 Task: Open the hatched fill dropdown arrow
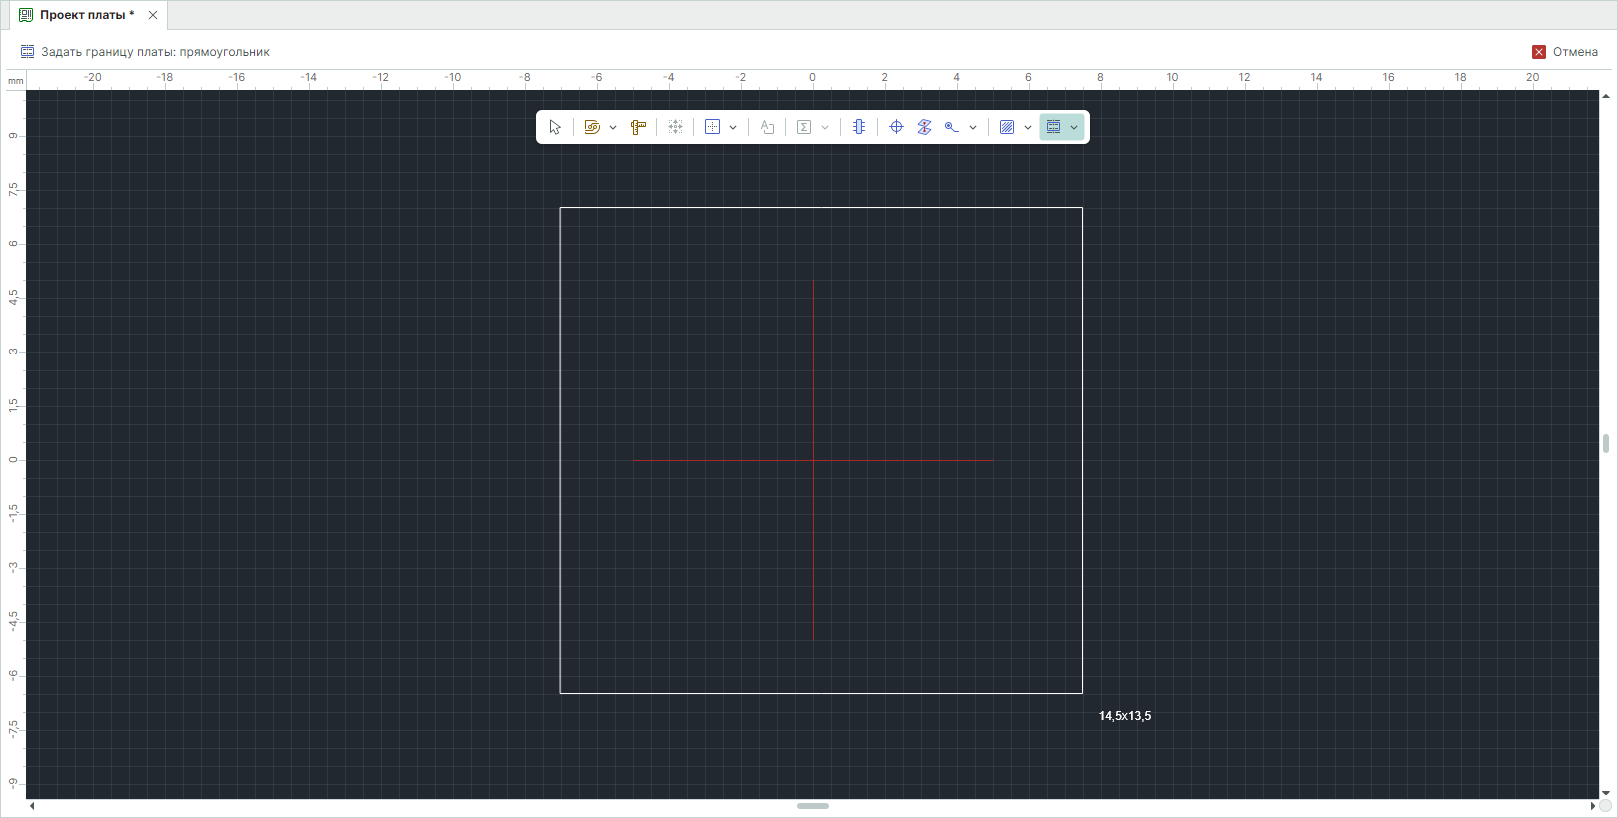1028,128
